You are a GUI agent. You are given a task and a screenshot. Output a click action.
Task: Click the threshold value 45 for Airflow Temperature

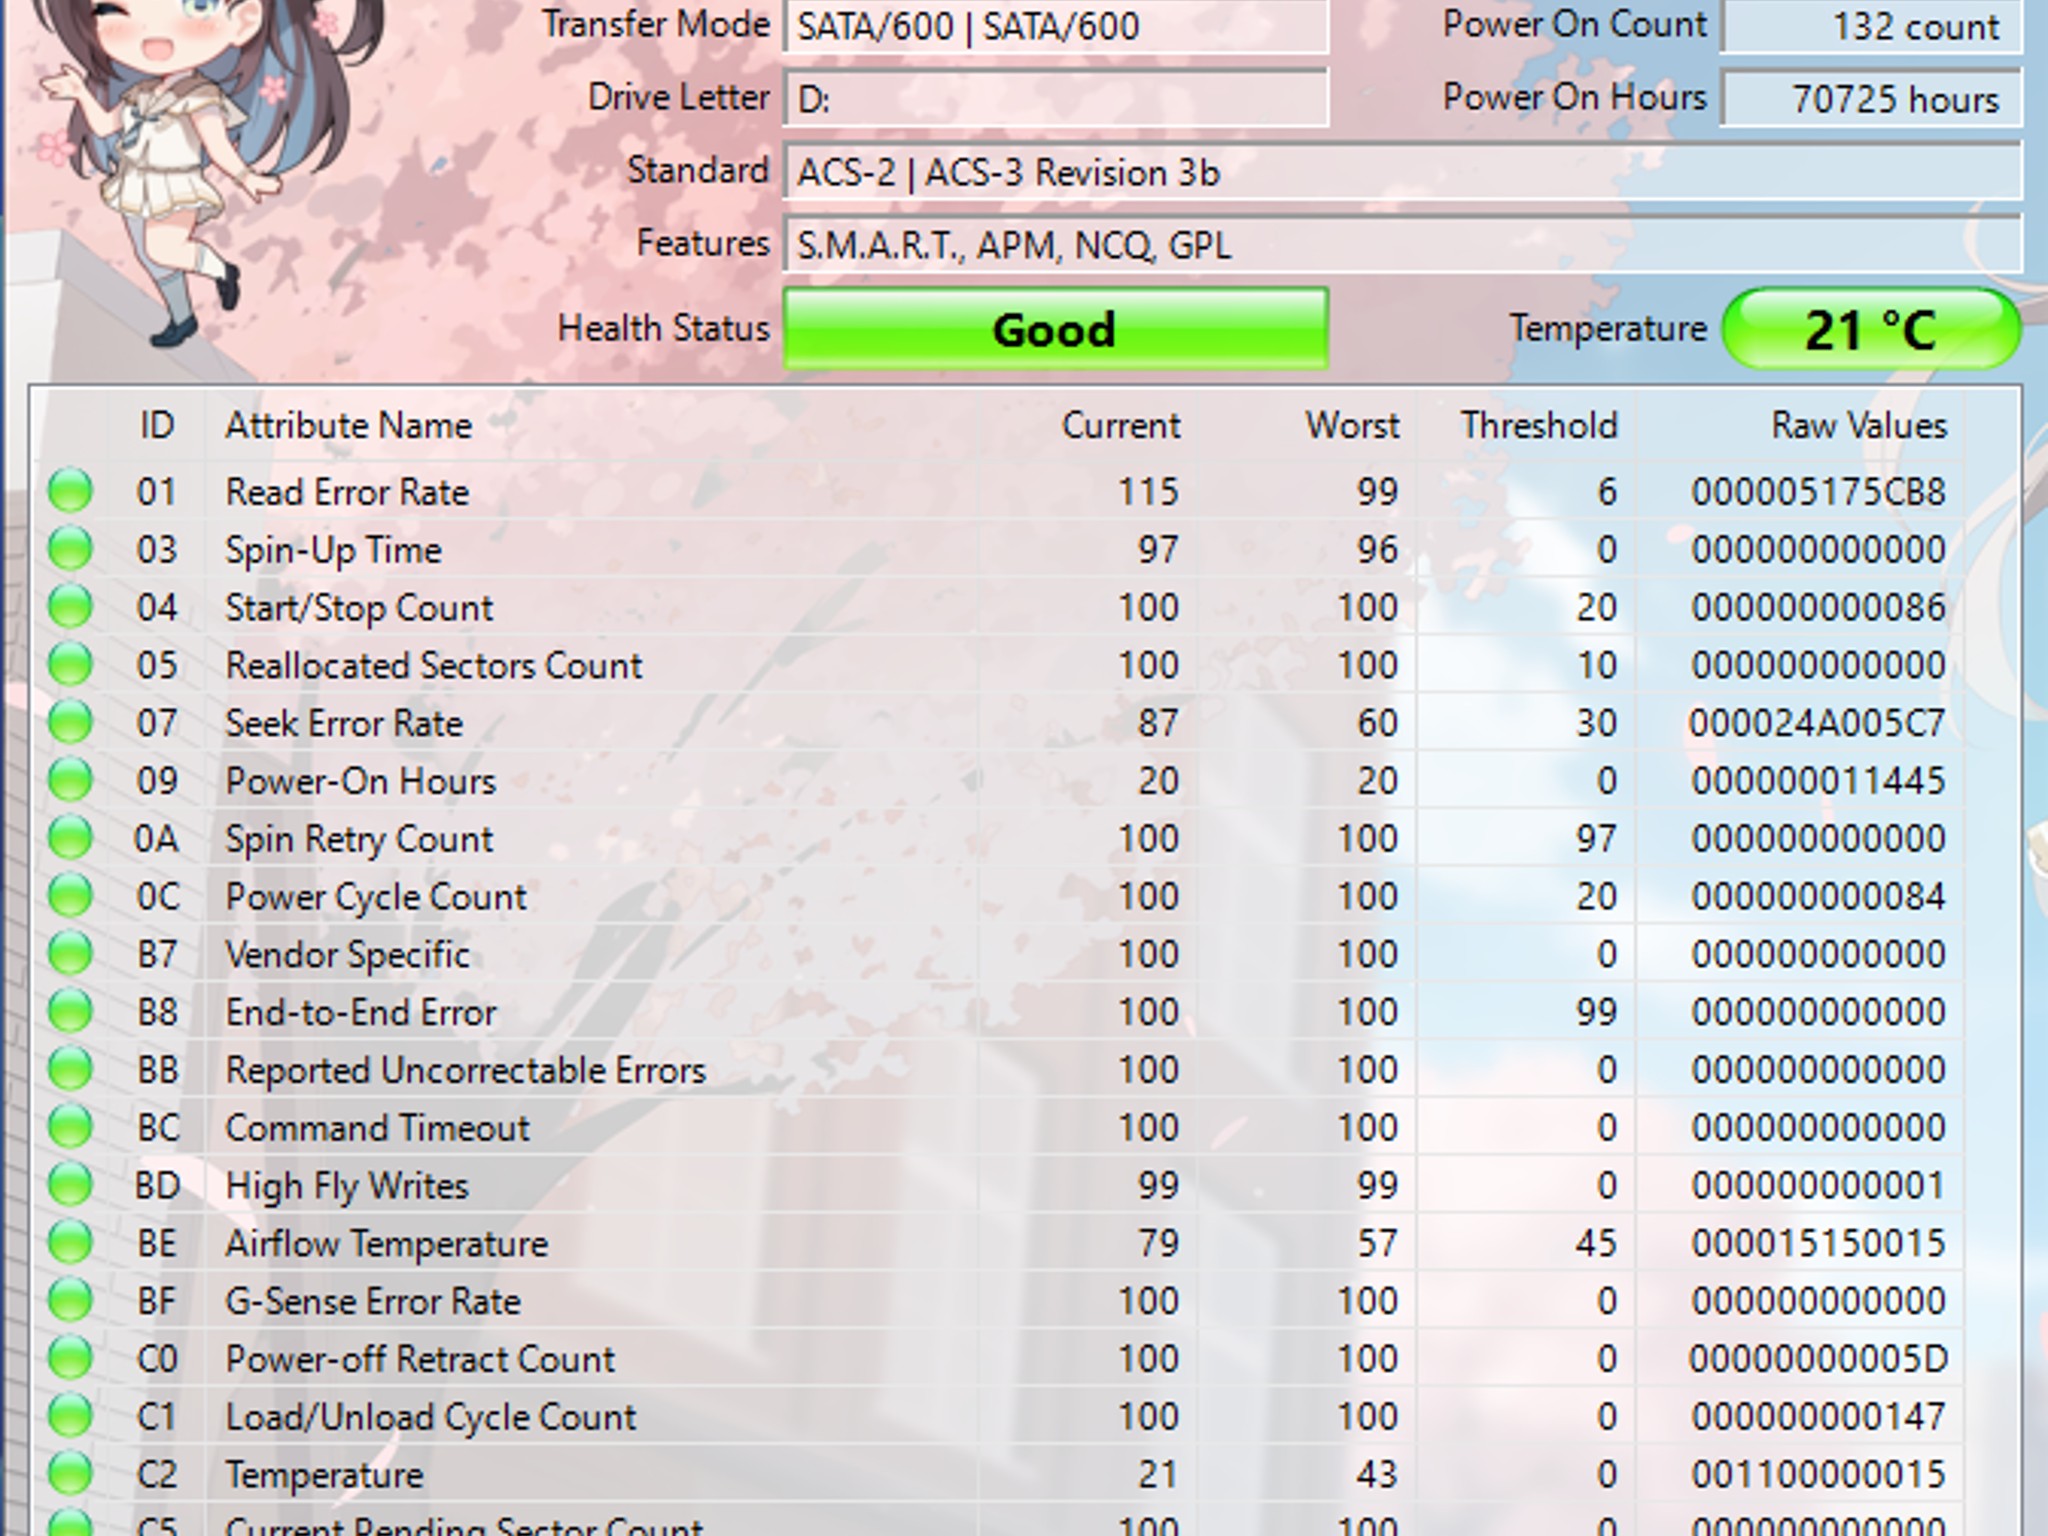click(x=1596, y=1244)
